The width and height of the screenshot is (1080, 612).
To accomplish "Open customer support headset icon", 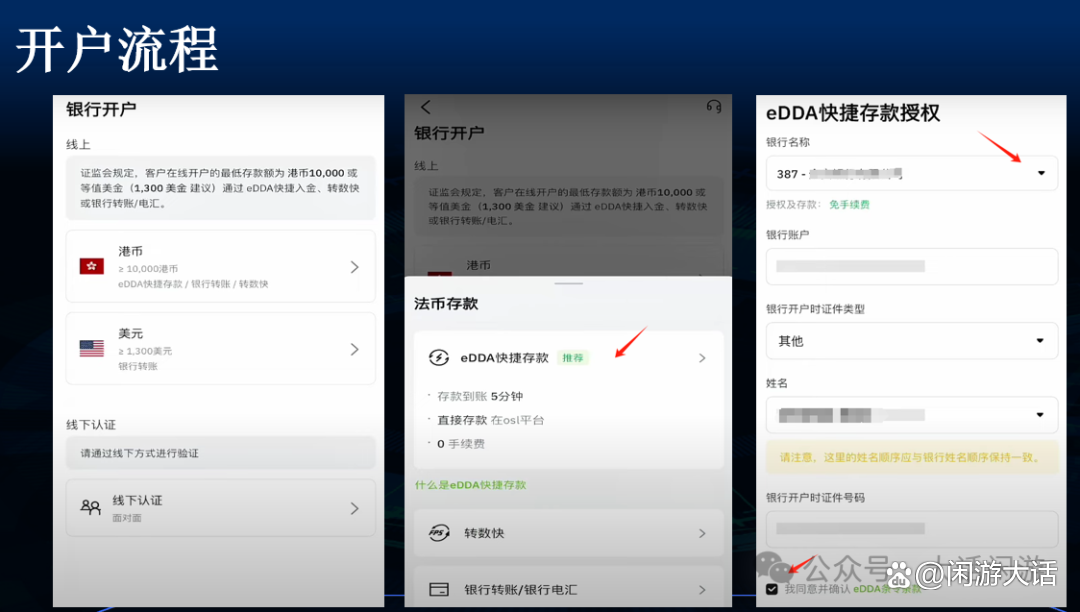I will (x=714, y=106).
